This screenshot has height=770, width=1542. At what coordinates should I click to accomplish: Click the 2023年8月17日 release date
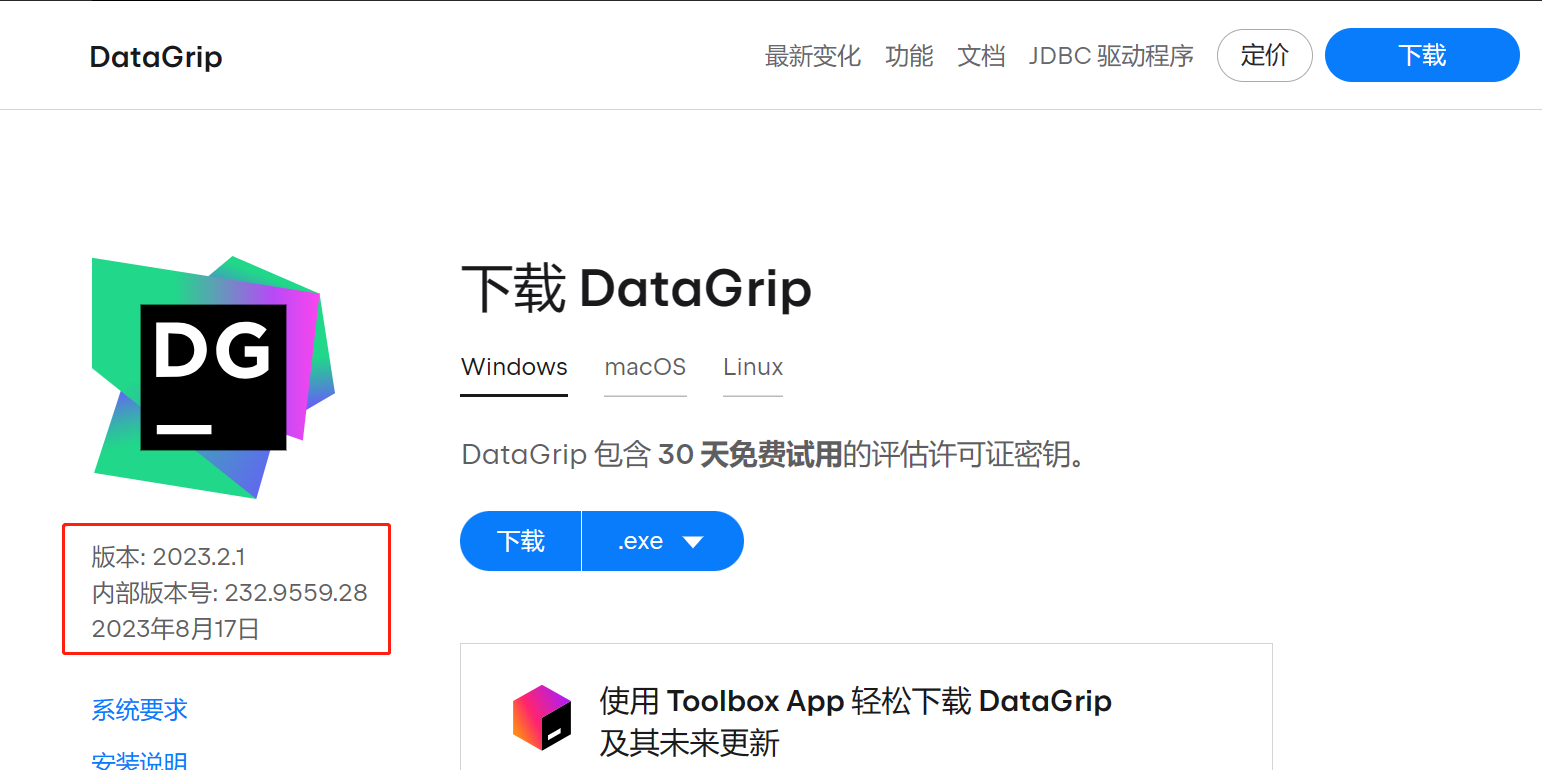coord(175,629)
